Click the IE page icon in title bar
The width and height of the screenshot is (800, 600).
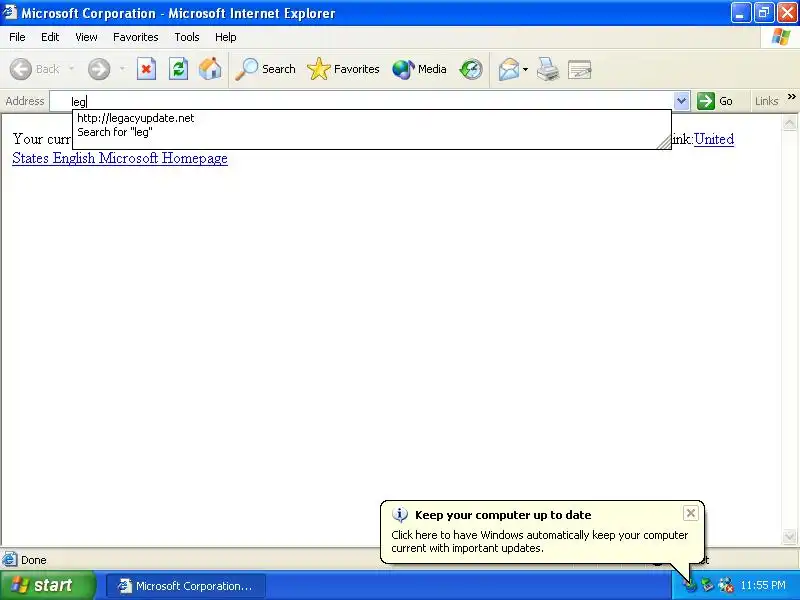[x=10, y=12]
